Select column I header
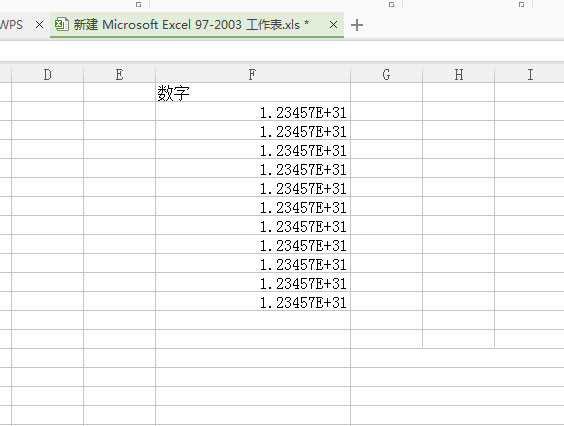Viewport: 564px width, 426px height. [529, 74]
